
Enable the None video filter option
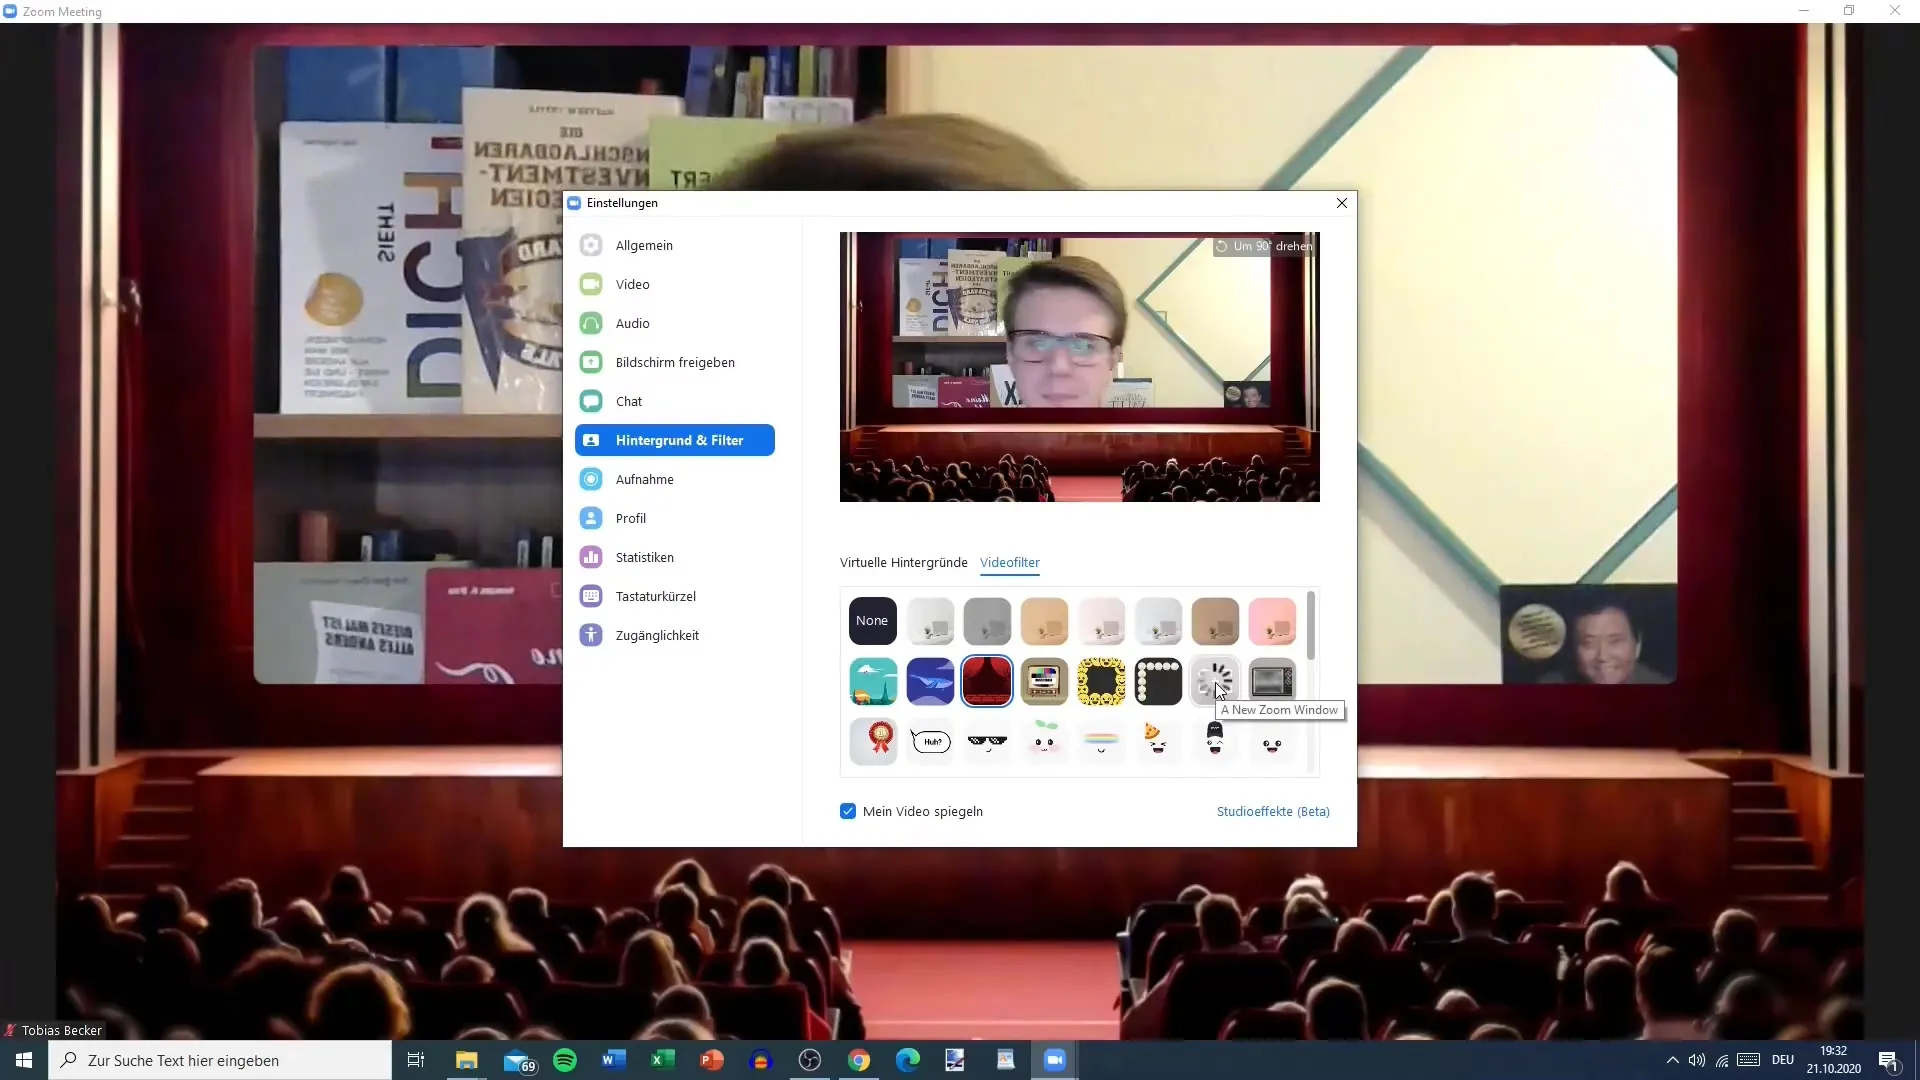pos(870,620)
